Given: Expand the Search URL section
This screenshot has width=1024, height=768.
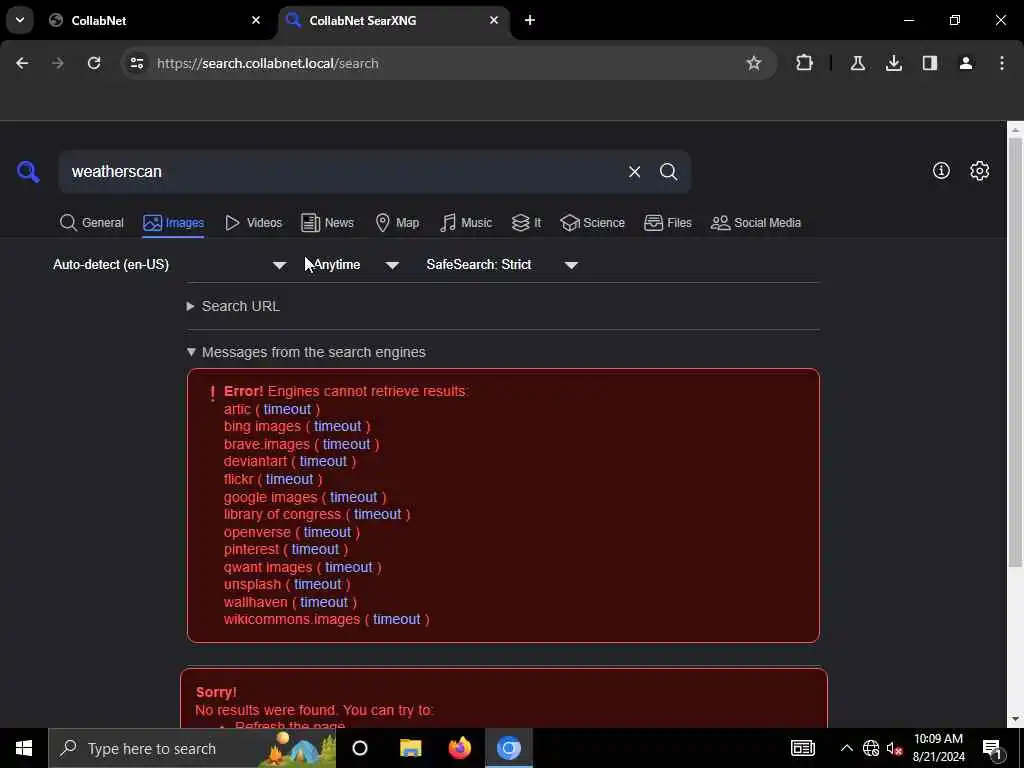Looking at the screenshot, I should [233, 306].
